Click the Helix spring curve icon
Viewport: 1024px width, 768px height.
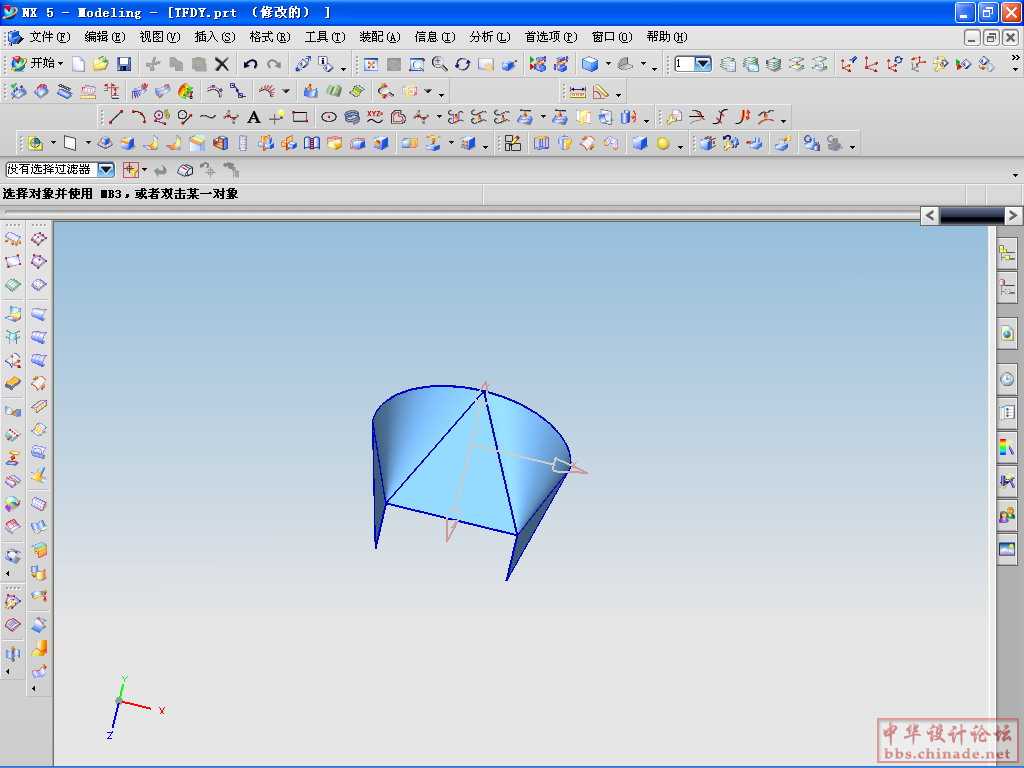click(351, 117)
